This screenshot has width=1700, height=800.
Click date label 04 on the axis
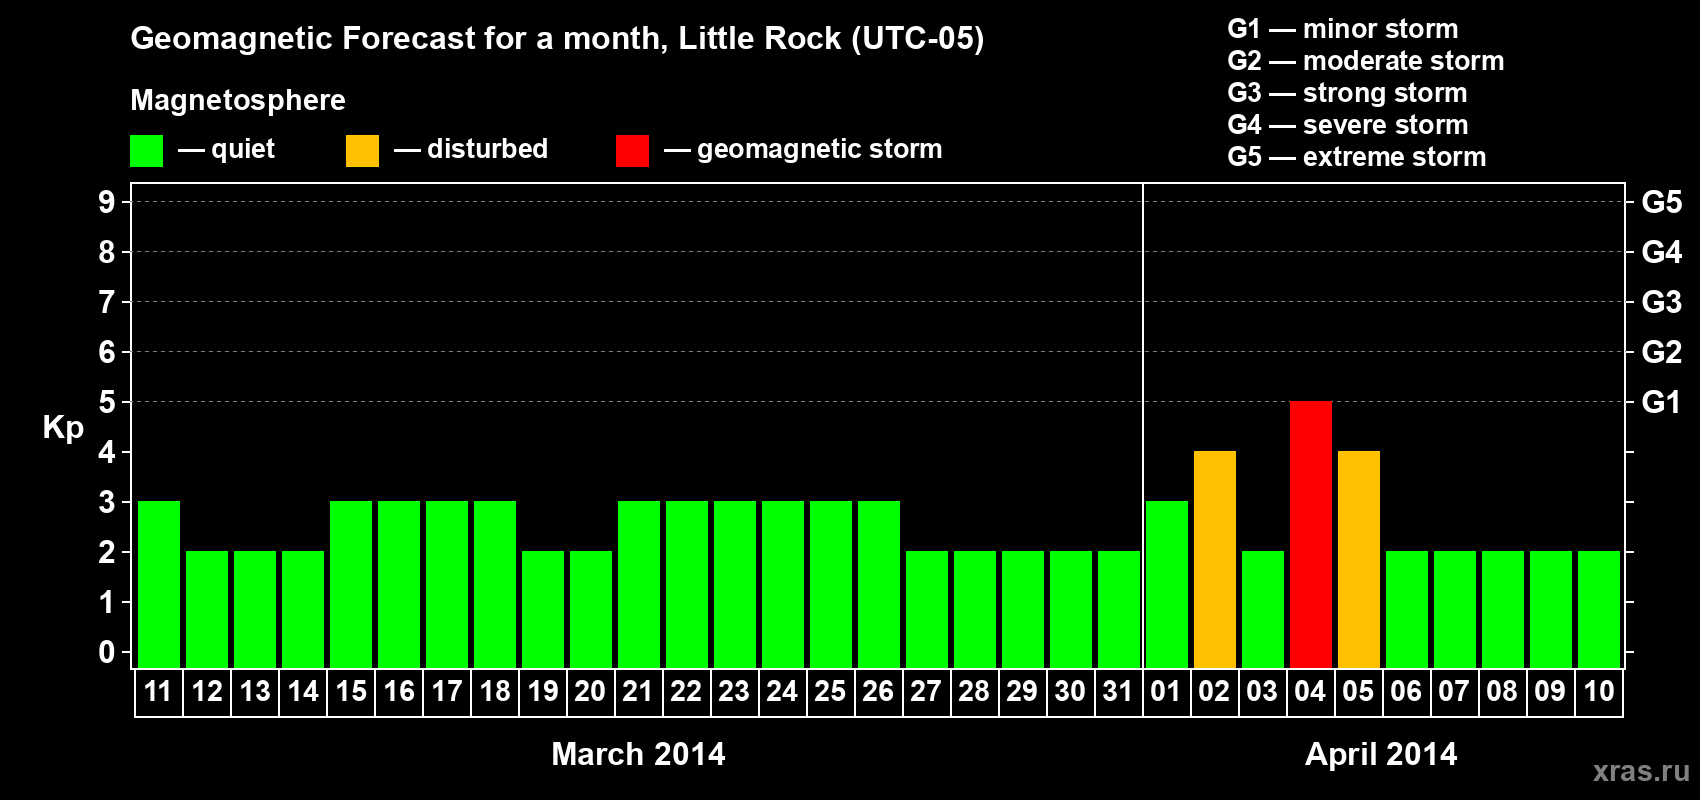pos(1310,691)
